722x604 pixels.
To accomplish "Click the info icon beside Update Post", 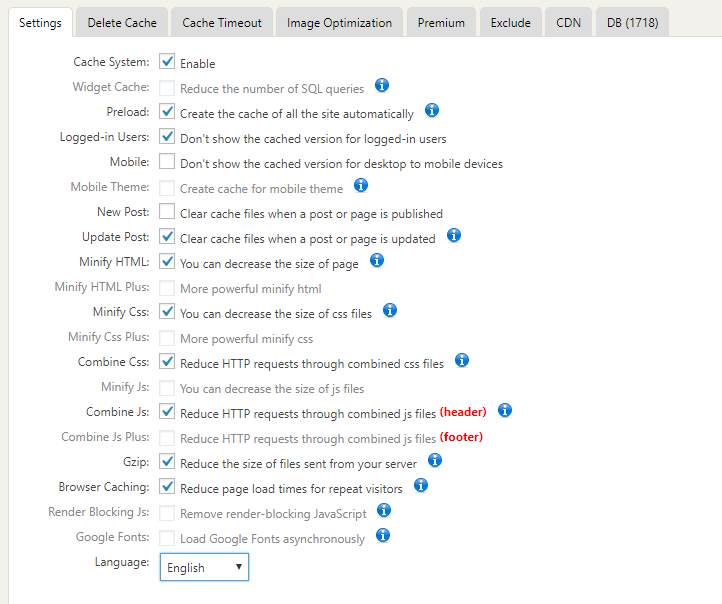I will [x=453, y=236].
